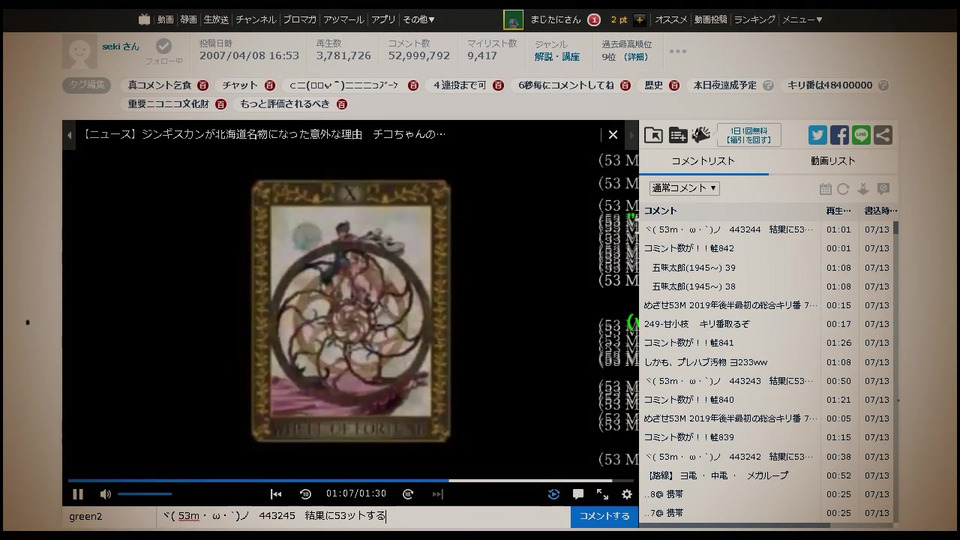The height and width of the screenshot is (540, 960).
Task: Open the player settings gear
Action: tap(626, 494)
